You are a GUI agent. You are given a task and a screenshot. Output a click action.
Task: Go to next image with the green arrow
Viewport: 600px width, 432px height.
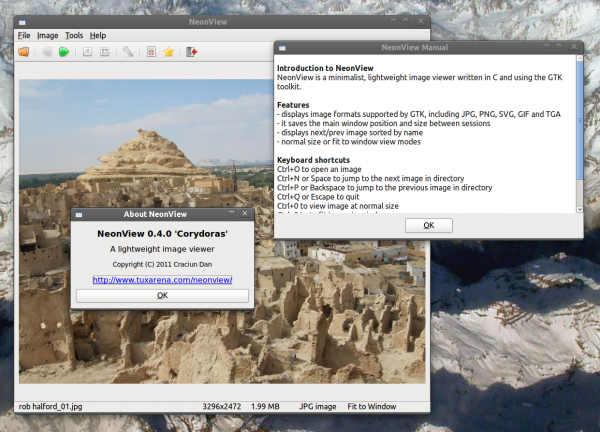pyautogui.click(x=64, y=52)
